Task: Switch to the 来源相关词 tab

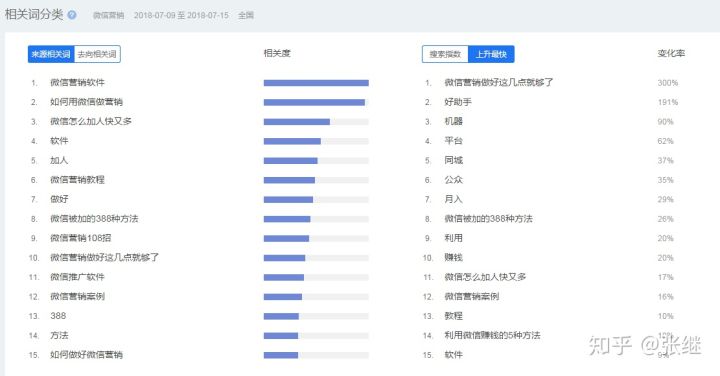Action: tap(51, 54)
